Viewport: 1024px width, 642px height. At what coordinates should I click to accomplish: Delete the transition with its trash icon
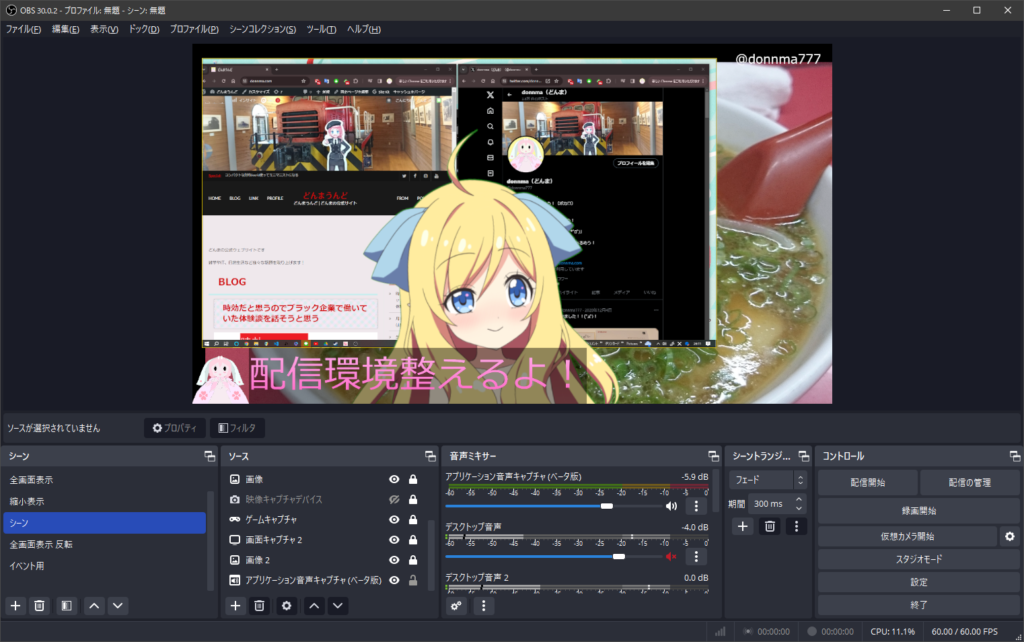tap(769, 526)
